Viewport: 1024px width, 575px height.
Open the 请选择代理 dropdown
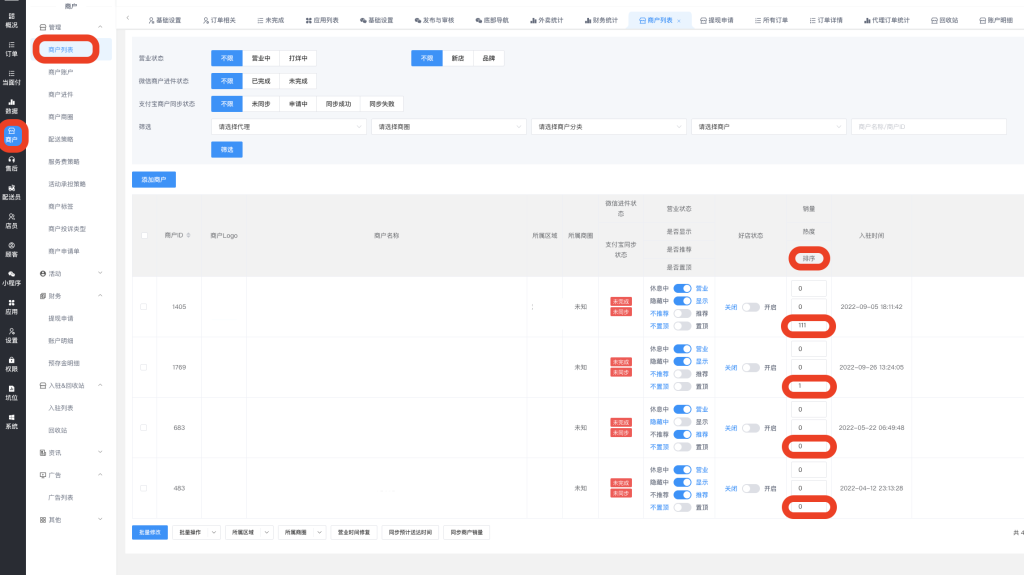(289, 127)
